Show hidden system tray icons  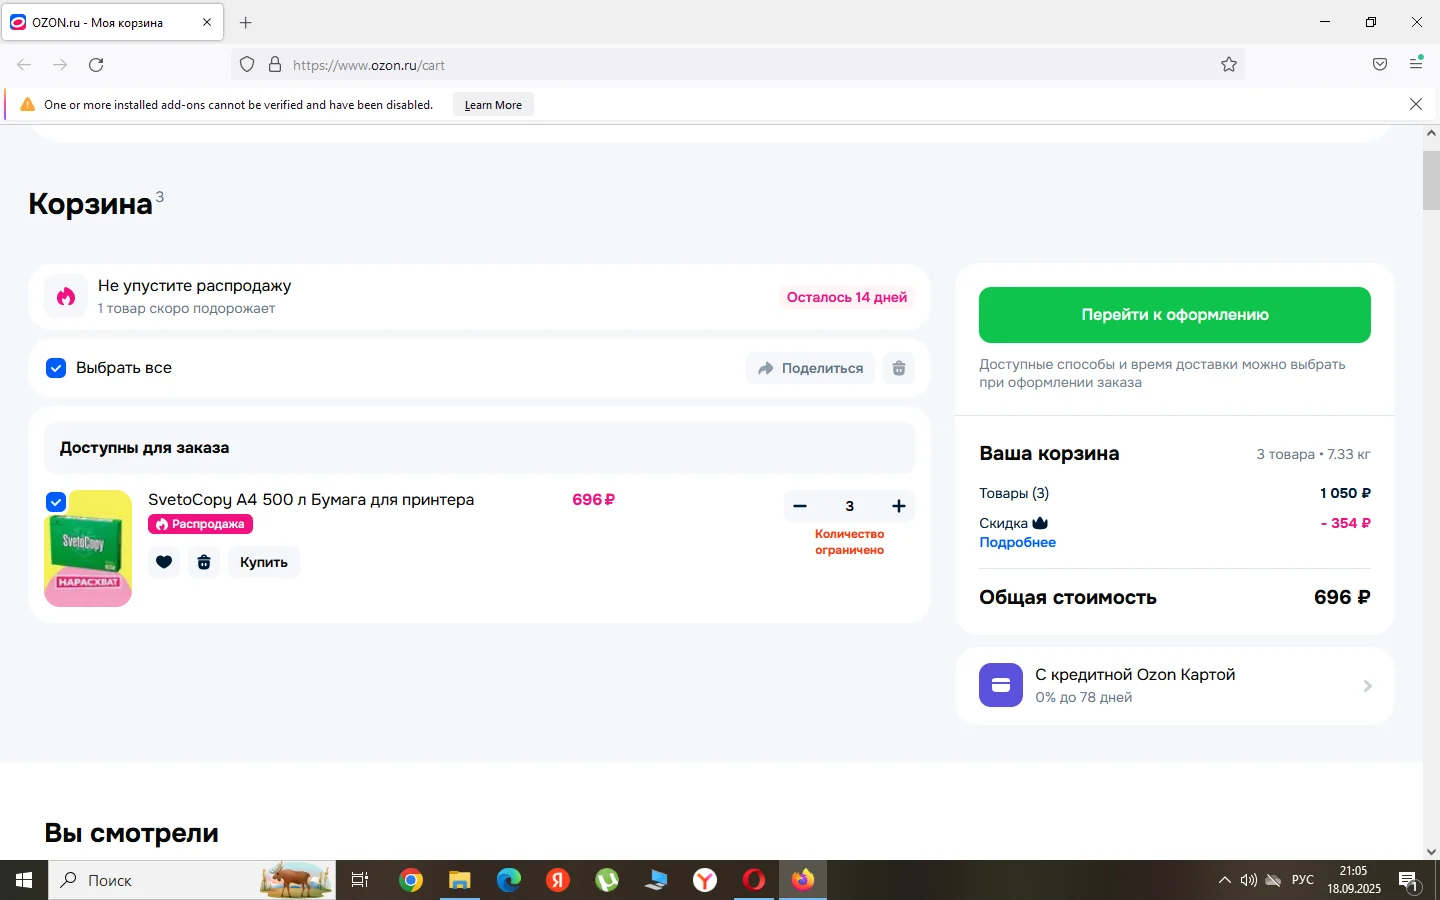click(1224, 880)
